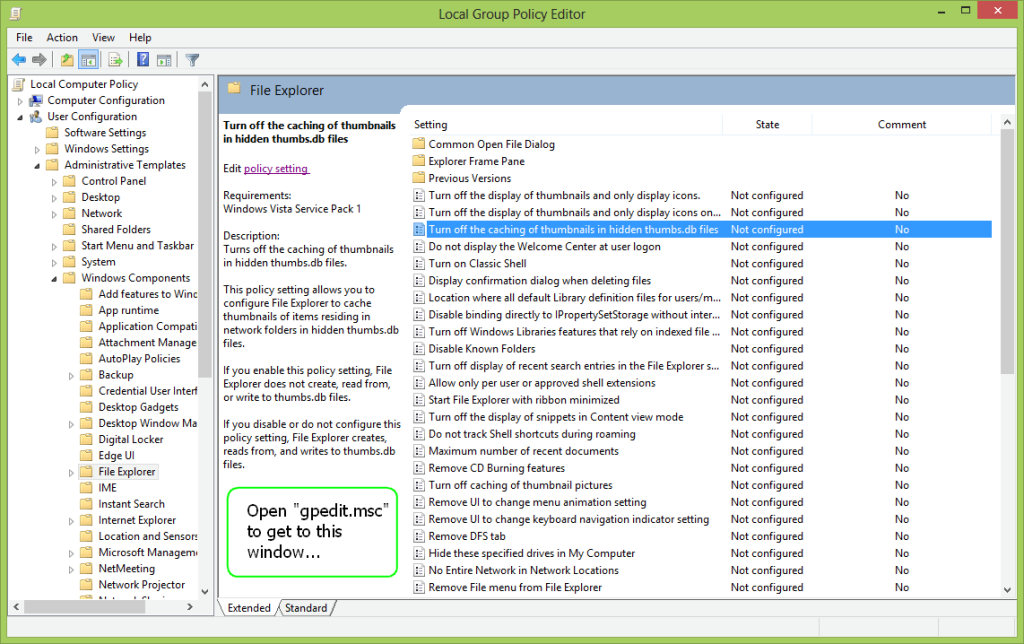Toggle Show/Hide Console Tree toolbar icon
This screenshot has width=1024, height=644.
coord(88,60)
